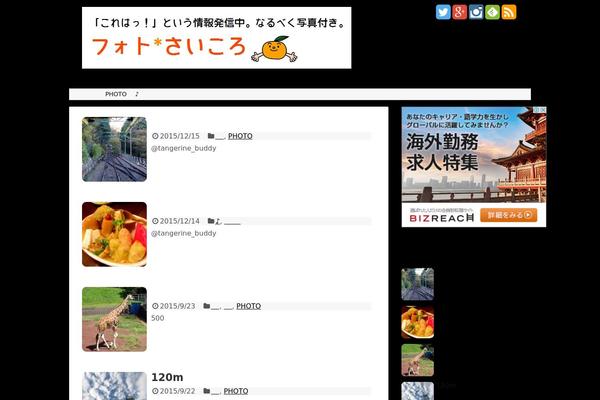Open the Google Plus social icon

point(459,12)
